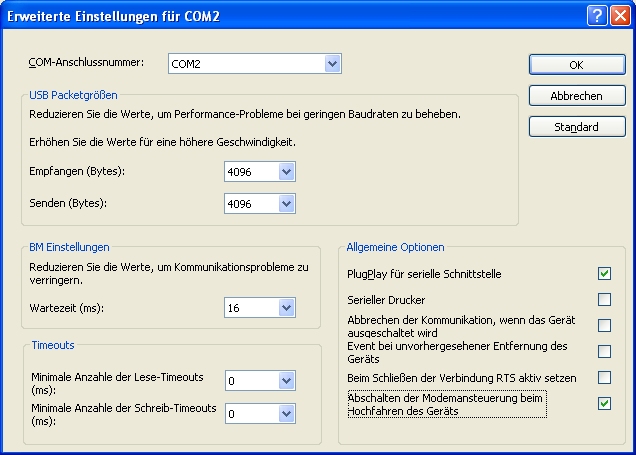Uncheck Abschalten der Modemansteuerung checkbox

[604, 403]
